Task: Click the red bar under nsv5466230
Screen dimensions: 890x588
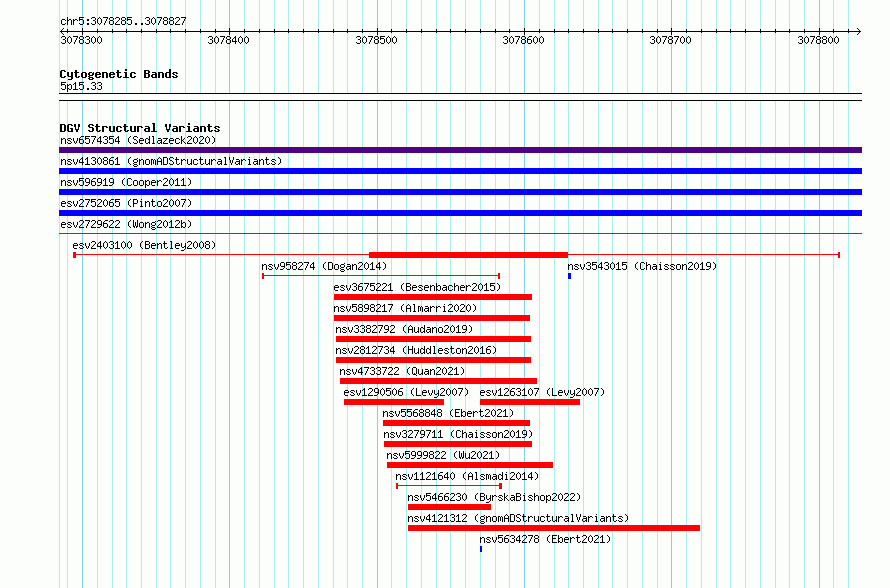Action: point(450,507)
